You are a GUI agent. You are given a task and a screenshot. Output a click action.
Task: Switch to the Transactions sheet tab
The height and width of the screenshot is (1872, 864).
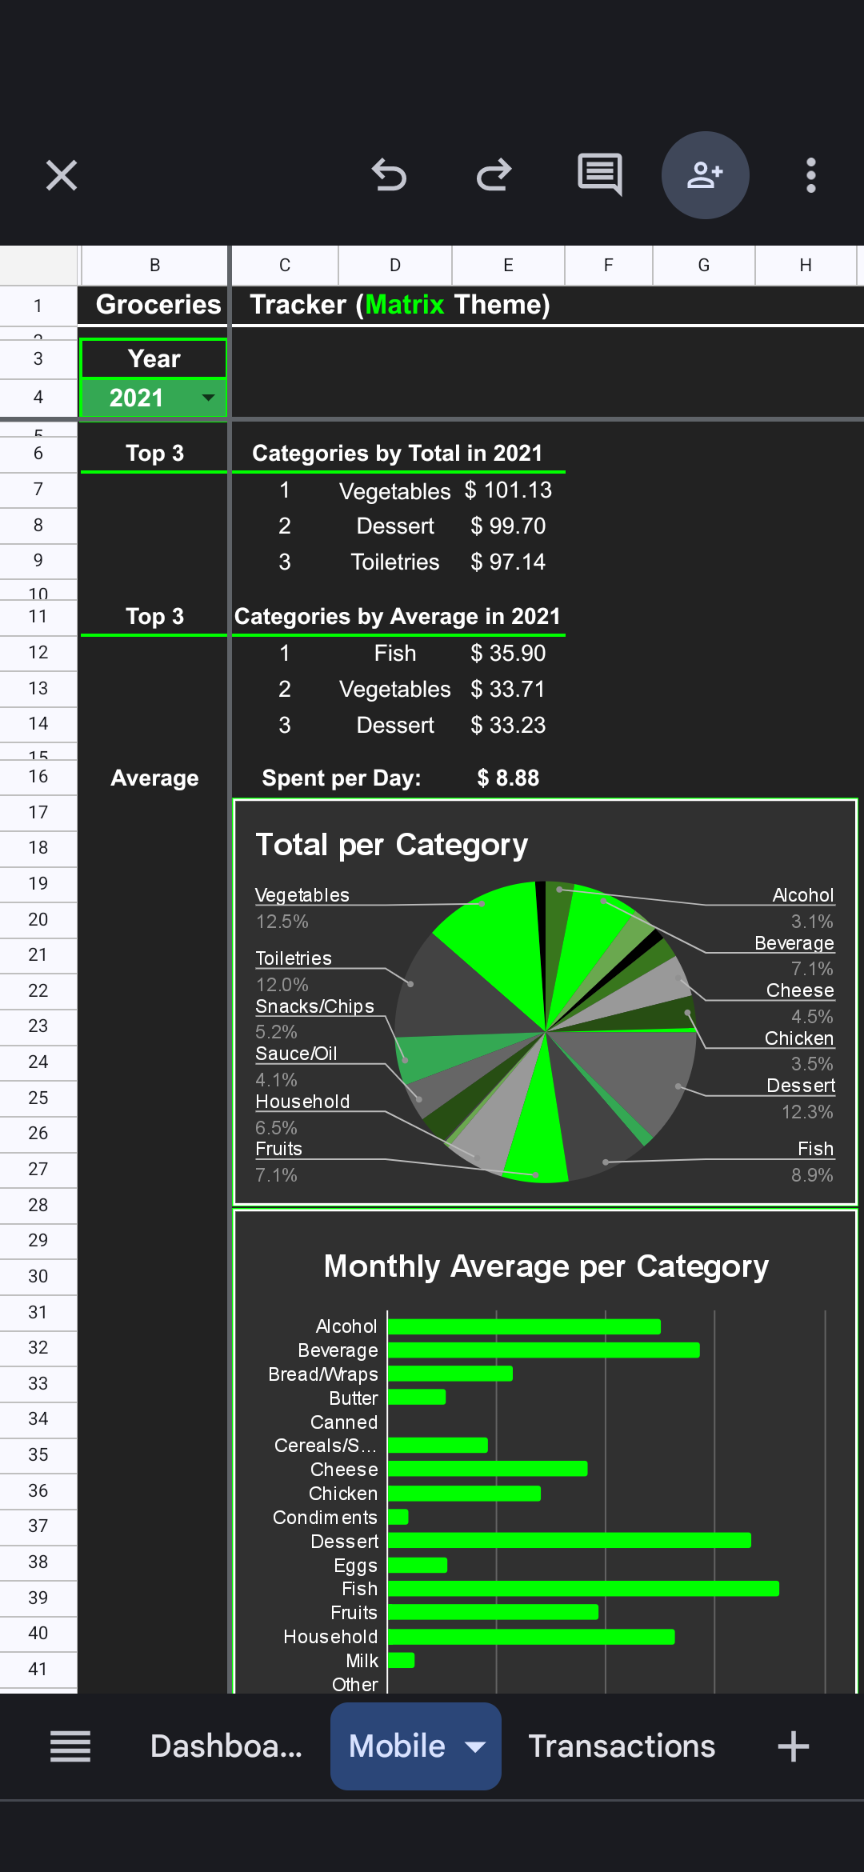[x=621, y=1746]
